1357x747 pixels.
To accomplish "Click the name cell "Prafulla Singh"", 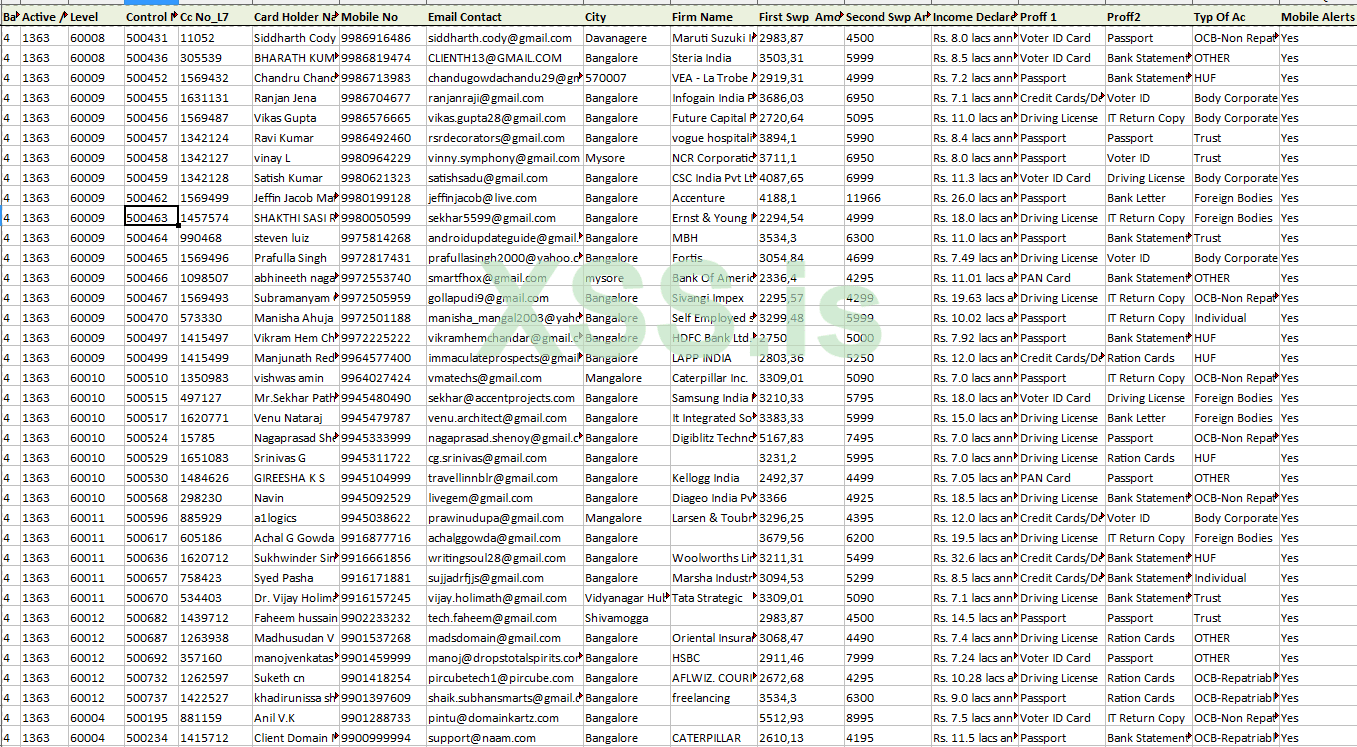I will click(x=295, y=258).
